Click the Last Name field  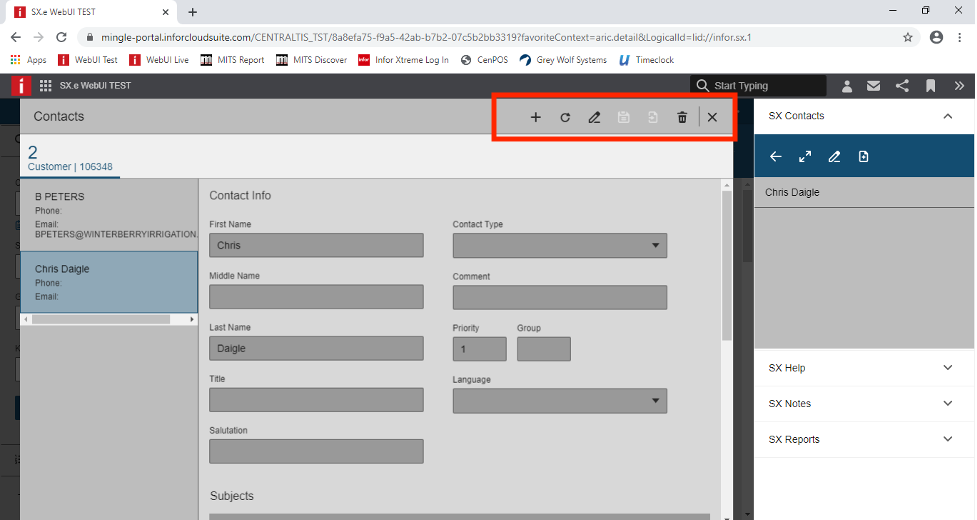click(x=316, y=349)
